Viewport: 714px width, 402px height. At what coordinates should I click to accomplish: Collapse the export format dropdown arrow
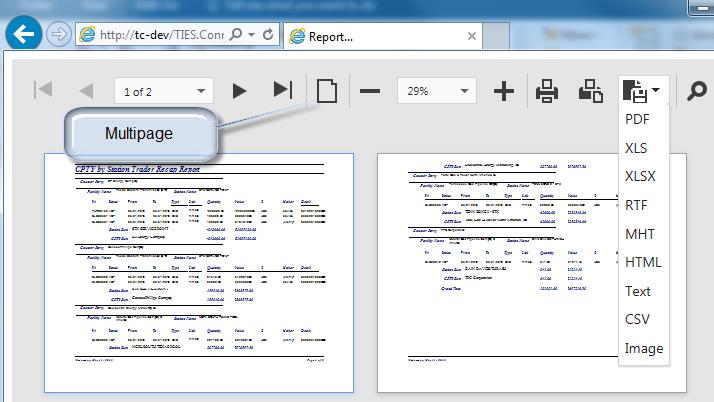[657, 91]
